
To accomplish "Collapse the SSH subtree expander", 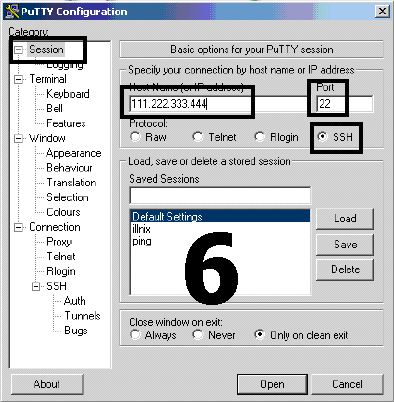I will 36,286.
